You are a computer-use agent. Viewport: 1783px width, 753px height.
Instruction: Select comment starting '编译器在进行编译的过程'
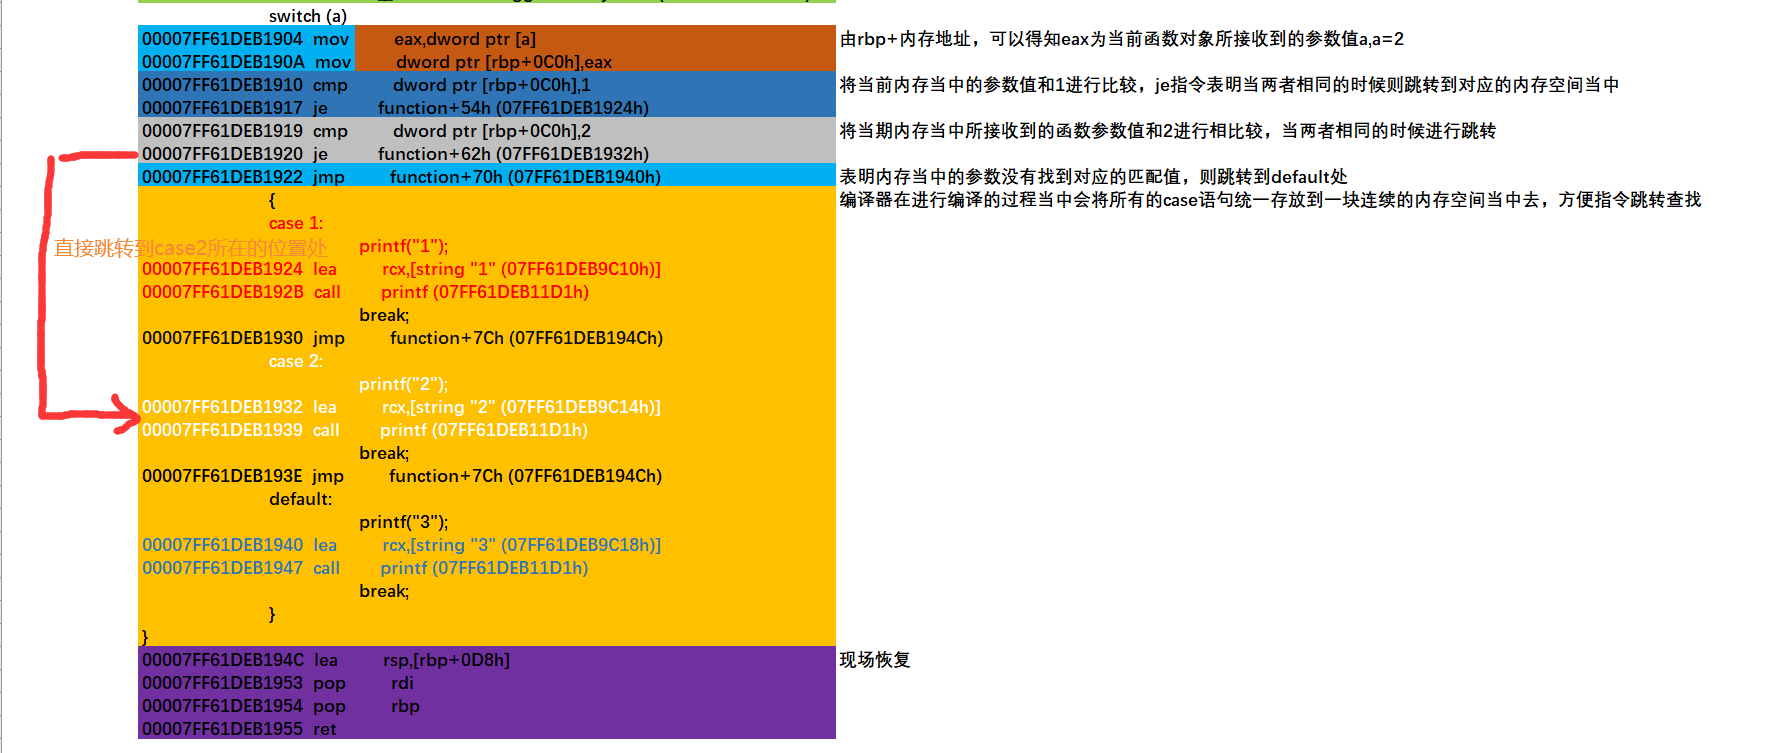[1270, 200]
